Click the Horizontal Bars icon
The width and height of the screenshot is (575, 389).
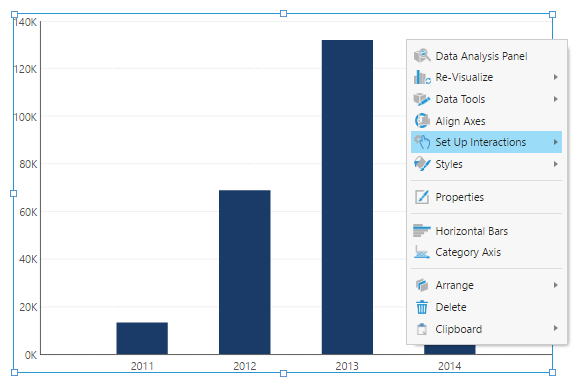(422, 231)
